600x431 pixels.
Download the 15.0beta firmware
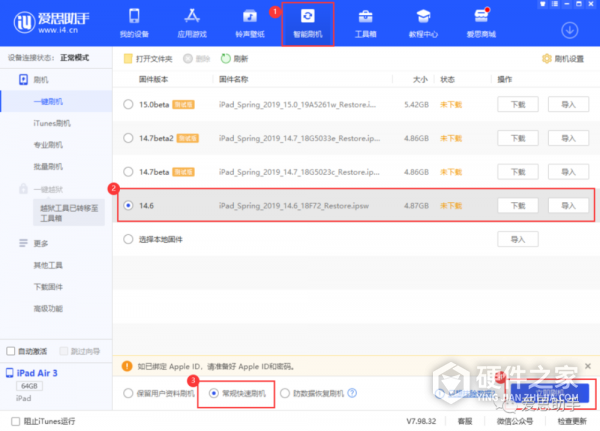518,104
